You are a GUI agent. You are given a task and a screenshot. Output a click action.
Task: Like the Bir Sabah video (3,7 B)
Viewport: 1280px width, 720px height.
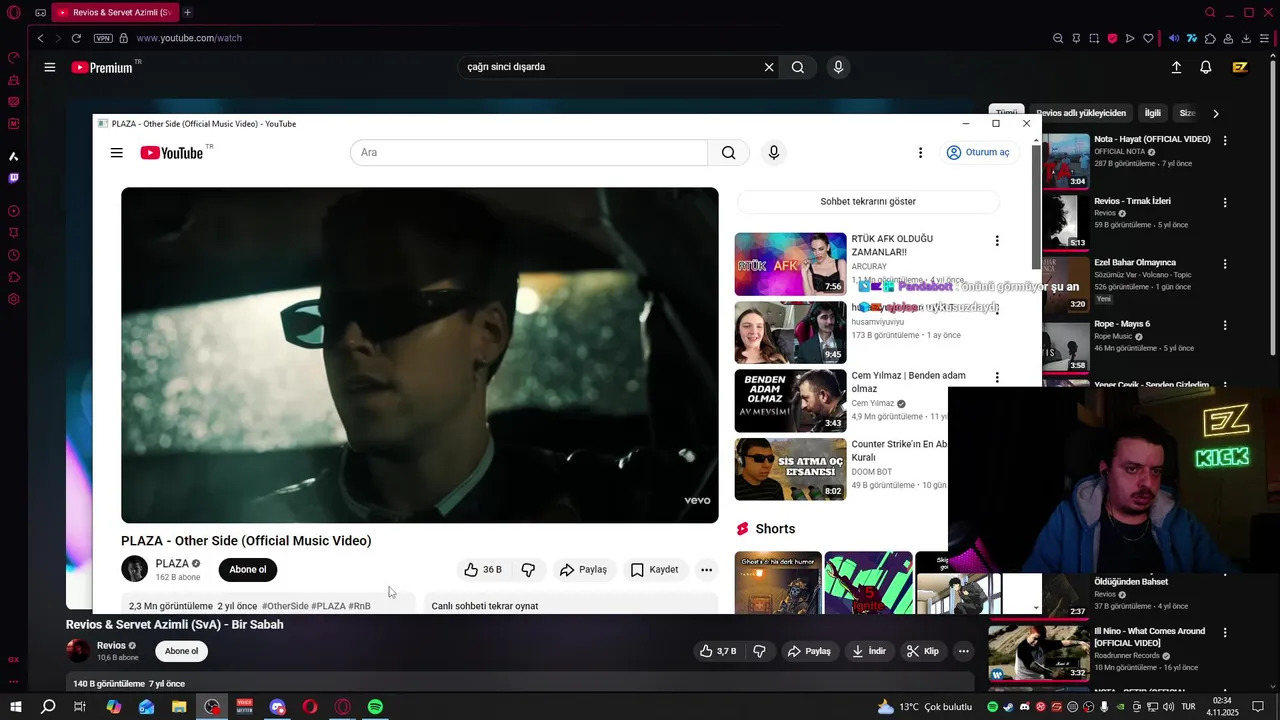718,651
